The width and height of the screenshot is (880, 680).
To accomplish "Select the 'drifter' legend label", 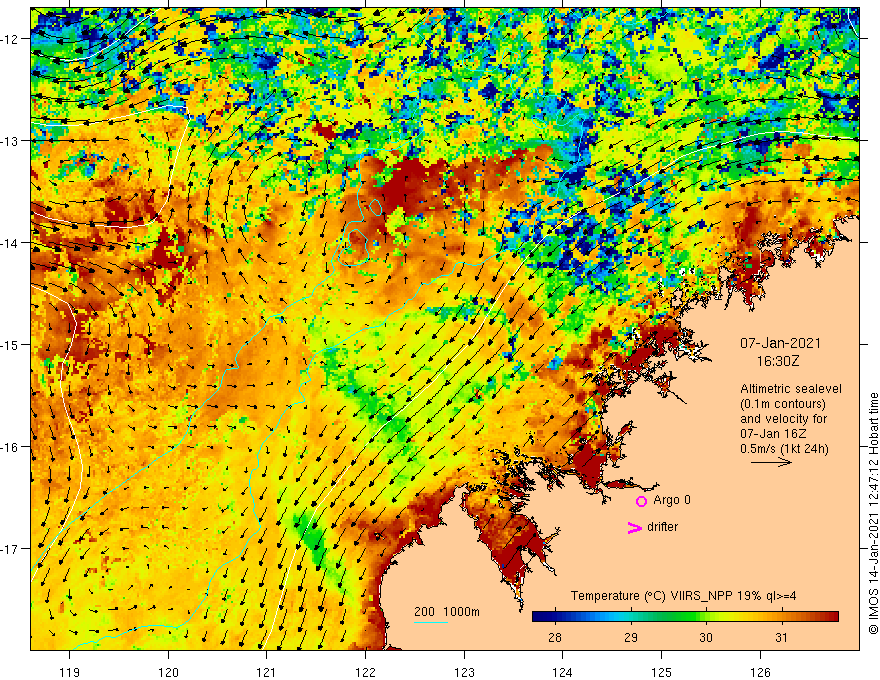I will [662, 527].
